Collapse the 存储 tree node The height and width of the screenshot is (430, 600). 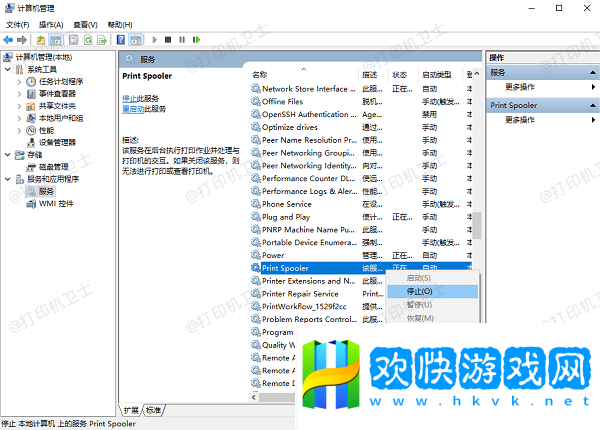tap(8, 155)
